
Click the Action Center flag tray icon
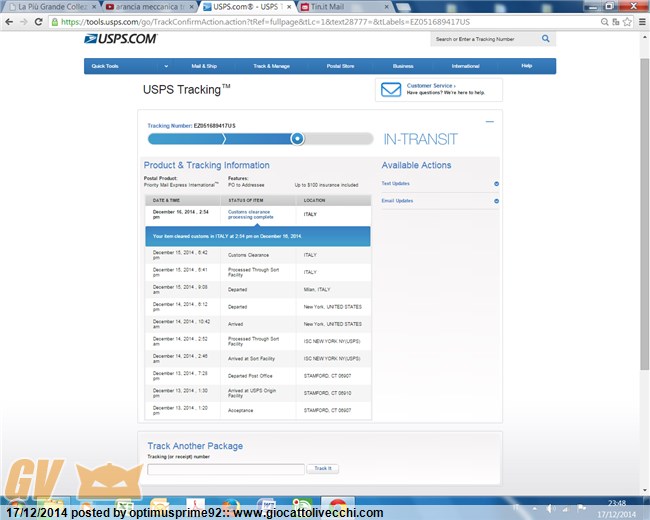(x=582, y=508)
